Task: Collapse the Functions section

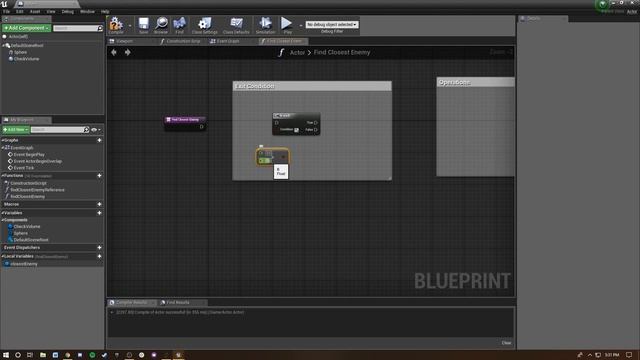Action: click(x=3, y=176)
